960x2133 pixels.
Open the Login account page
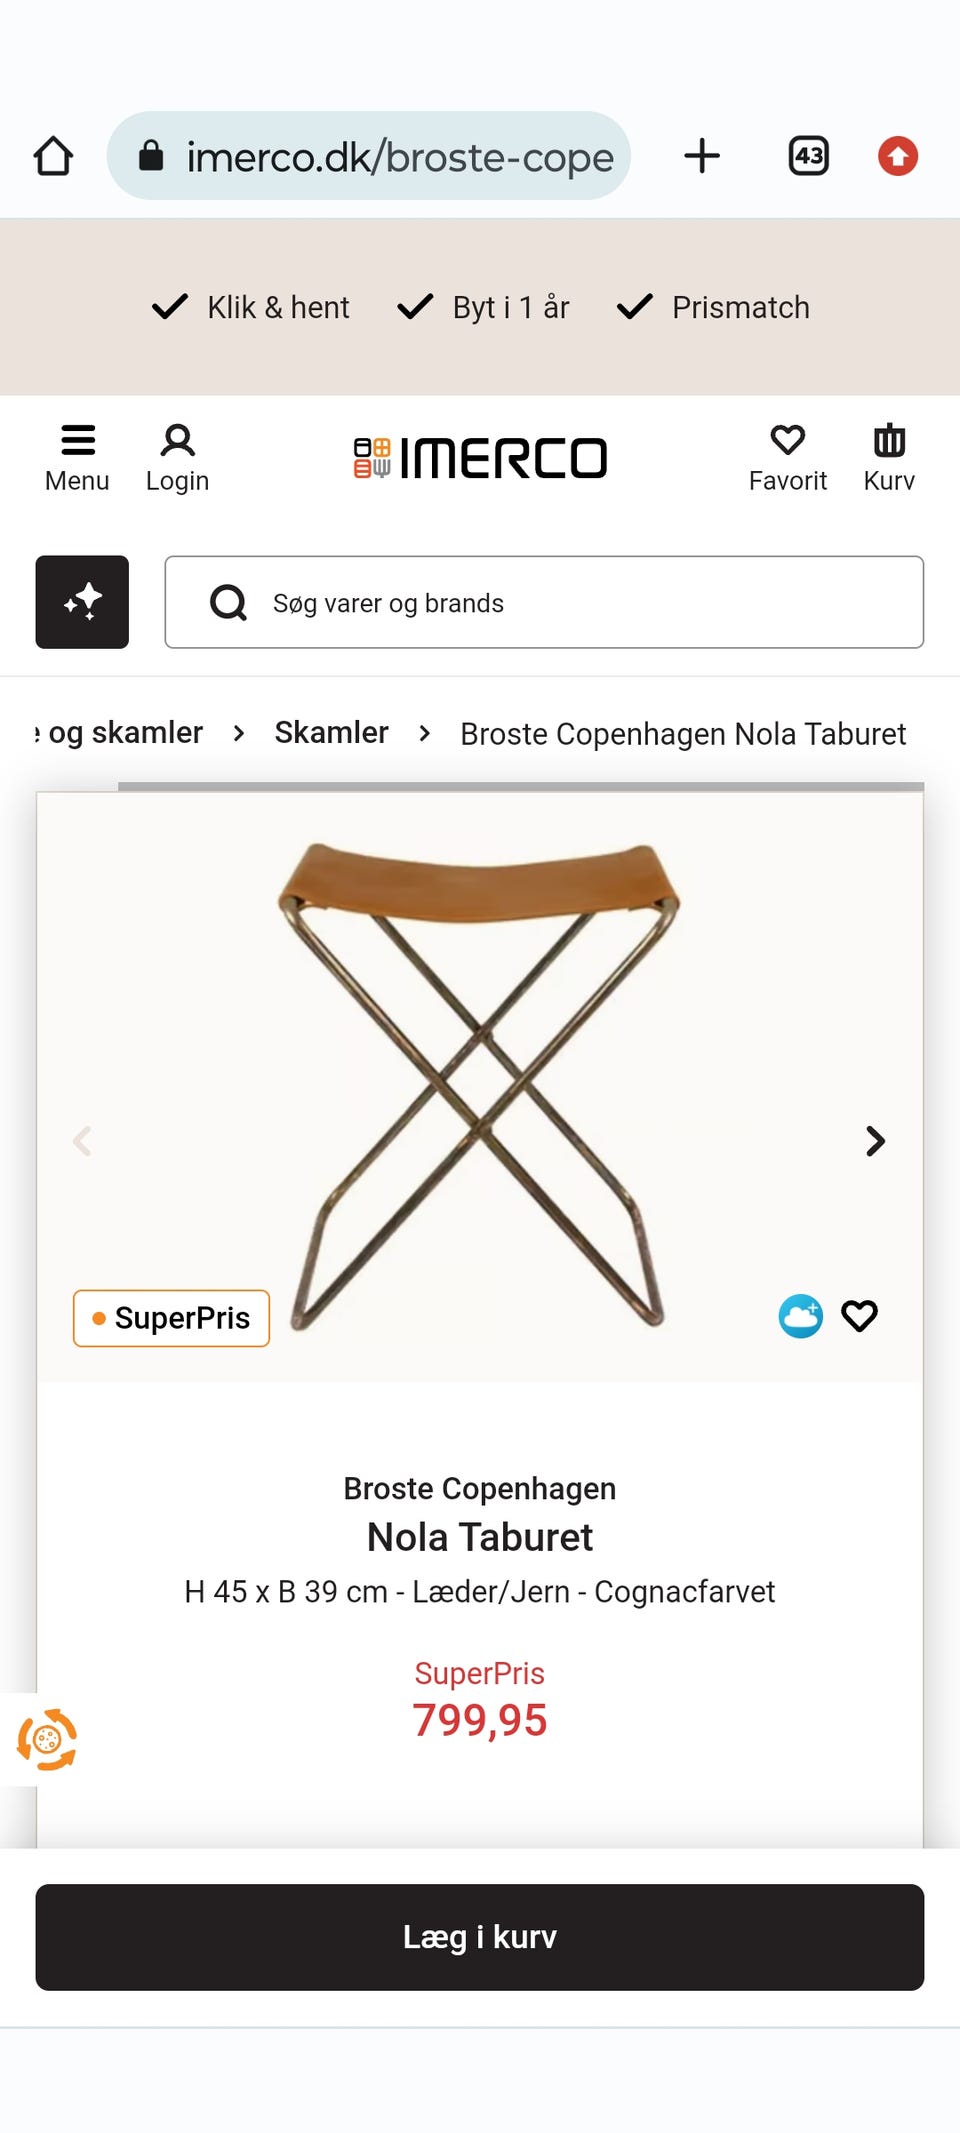(177, 458)
